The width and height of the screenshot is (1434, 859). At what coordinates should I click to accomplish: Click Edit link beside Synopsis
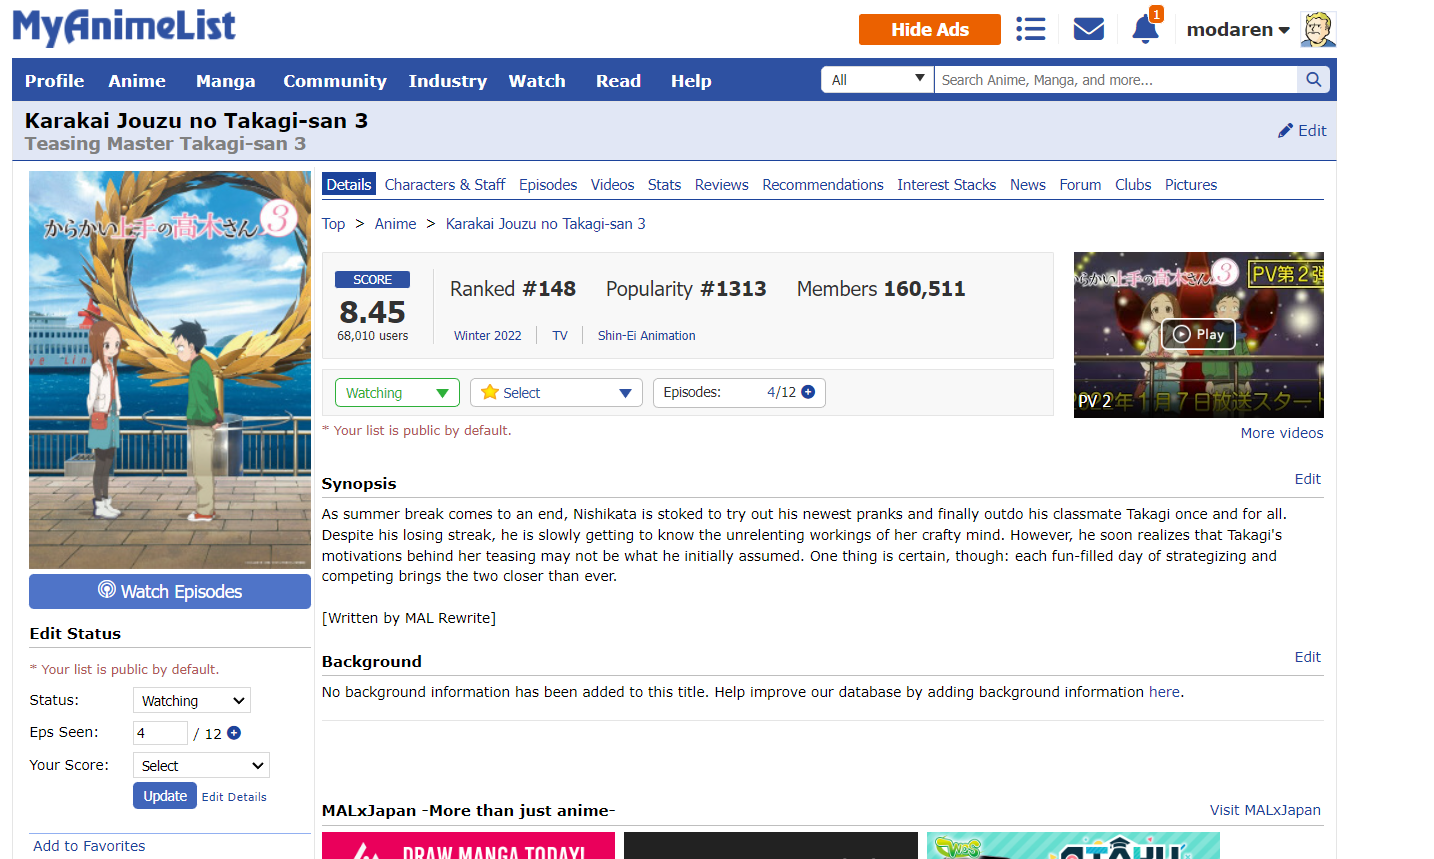coord(1307,479)
